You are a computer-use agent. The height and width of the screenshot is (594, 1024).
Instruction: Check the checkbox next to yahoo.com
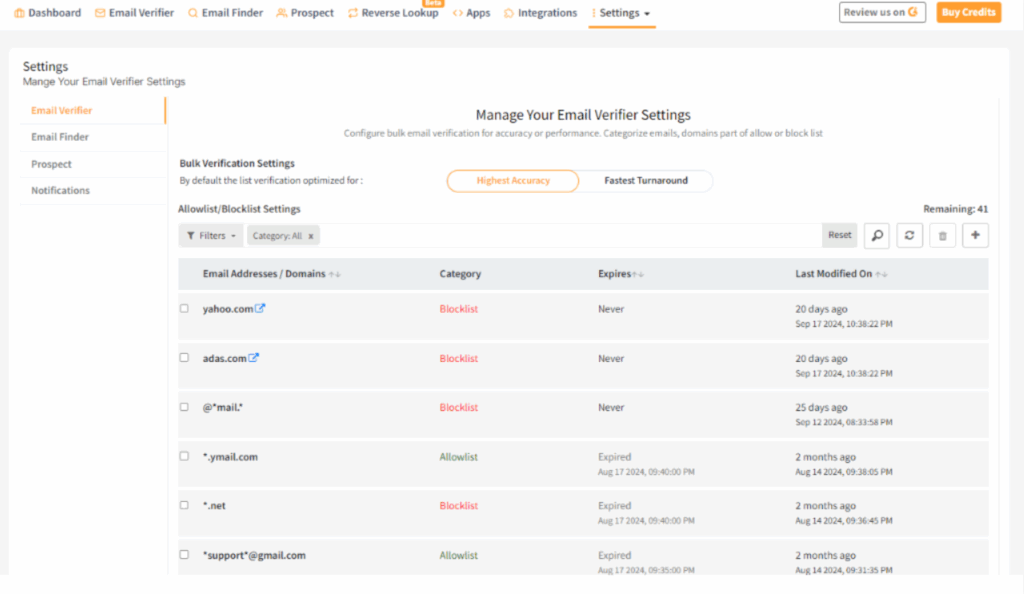(183, 308)
